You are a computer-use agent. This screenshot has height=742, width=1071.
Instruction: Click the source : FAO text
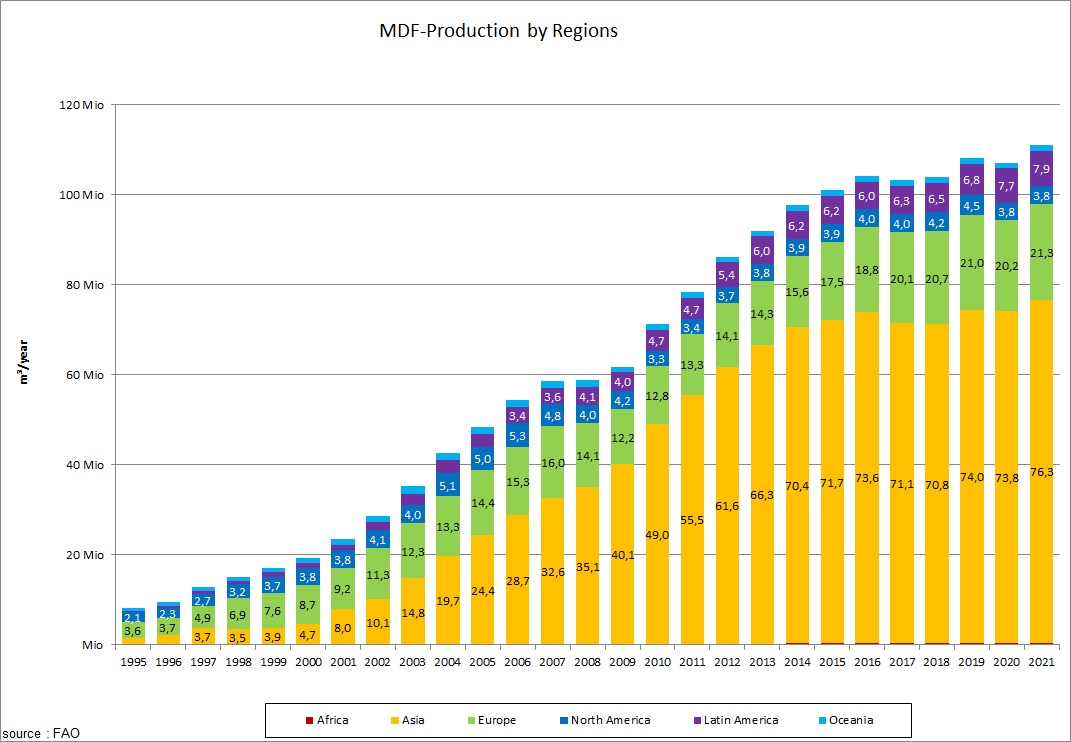pyautogui.click(x=41, y=733)
